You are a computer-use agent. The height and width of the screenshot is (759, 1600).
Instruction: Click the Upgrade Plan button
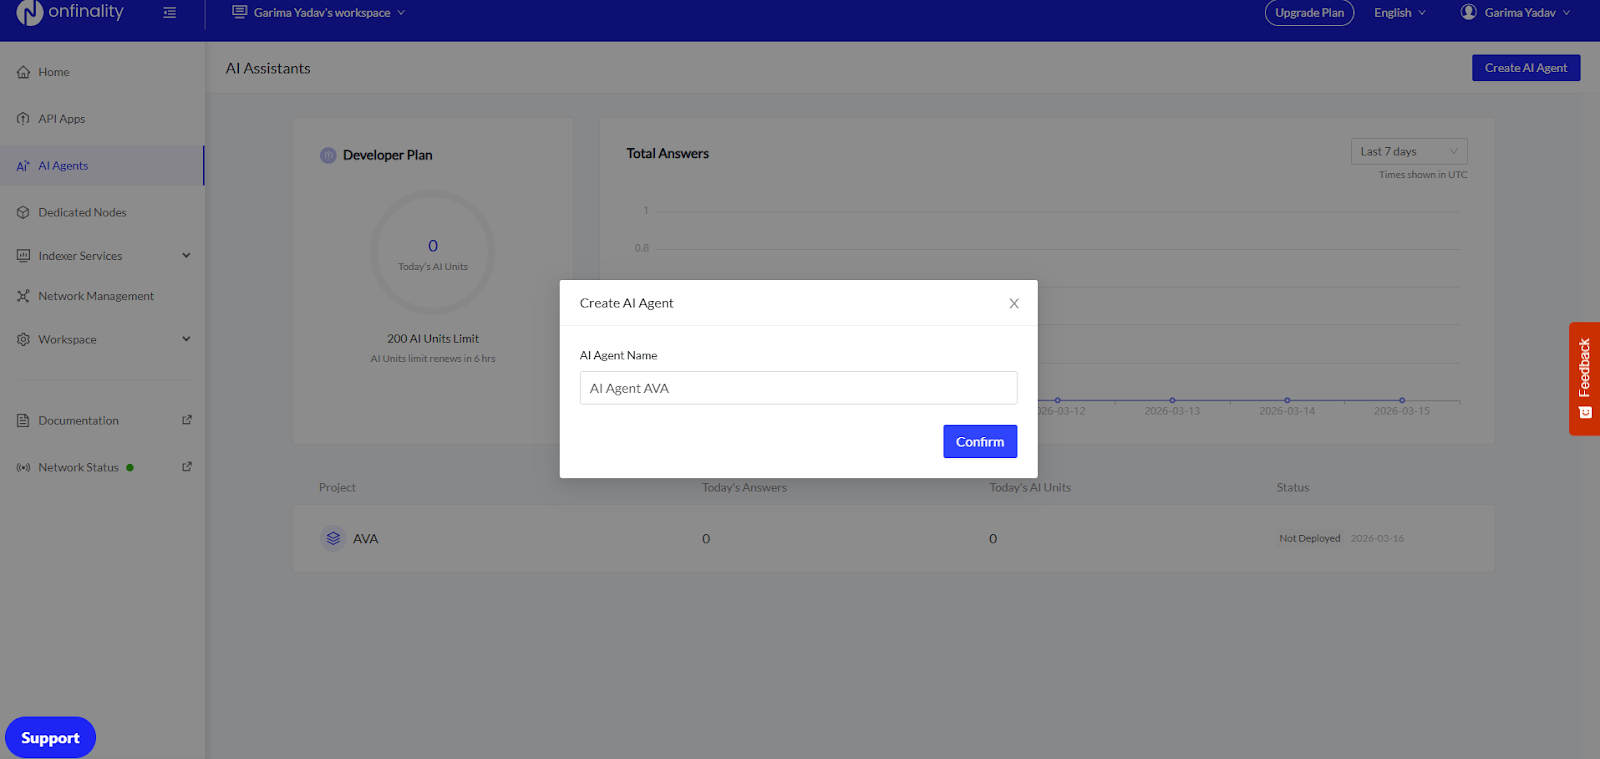pyautogui.click(x=1309, y=13)
